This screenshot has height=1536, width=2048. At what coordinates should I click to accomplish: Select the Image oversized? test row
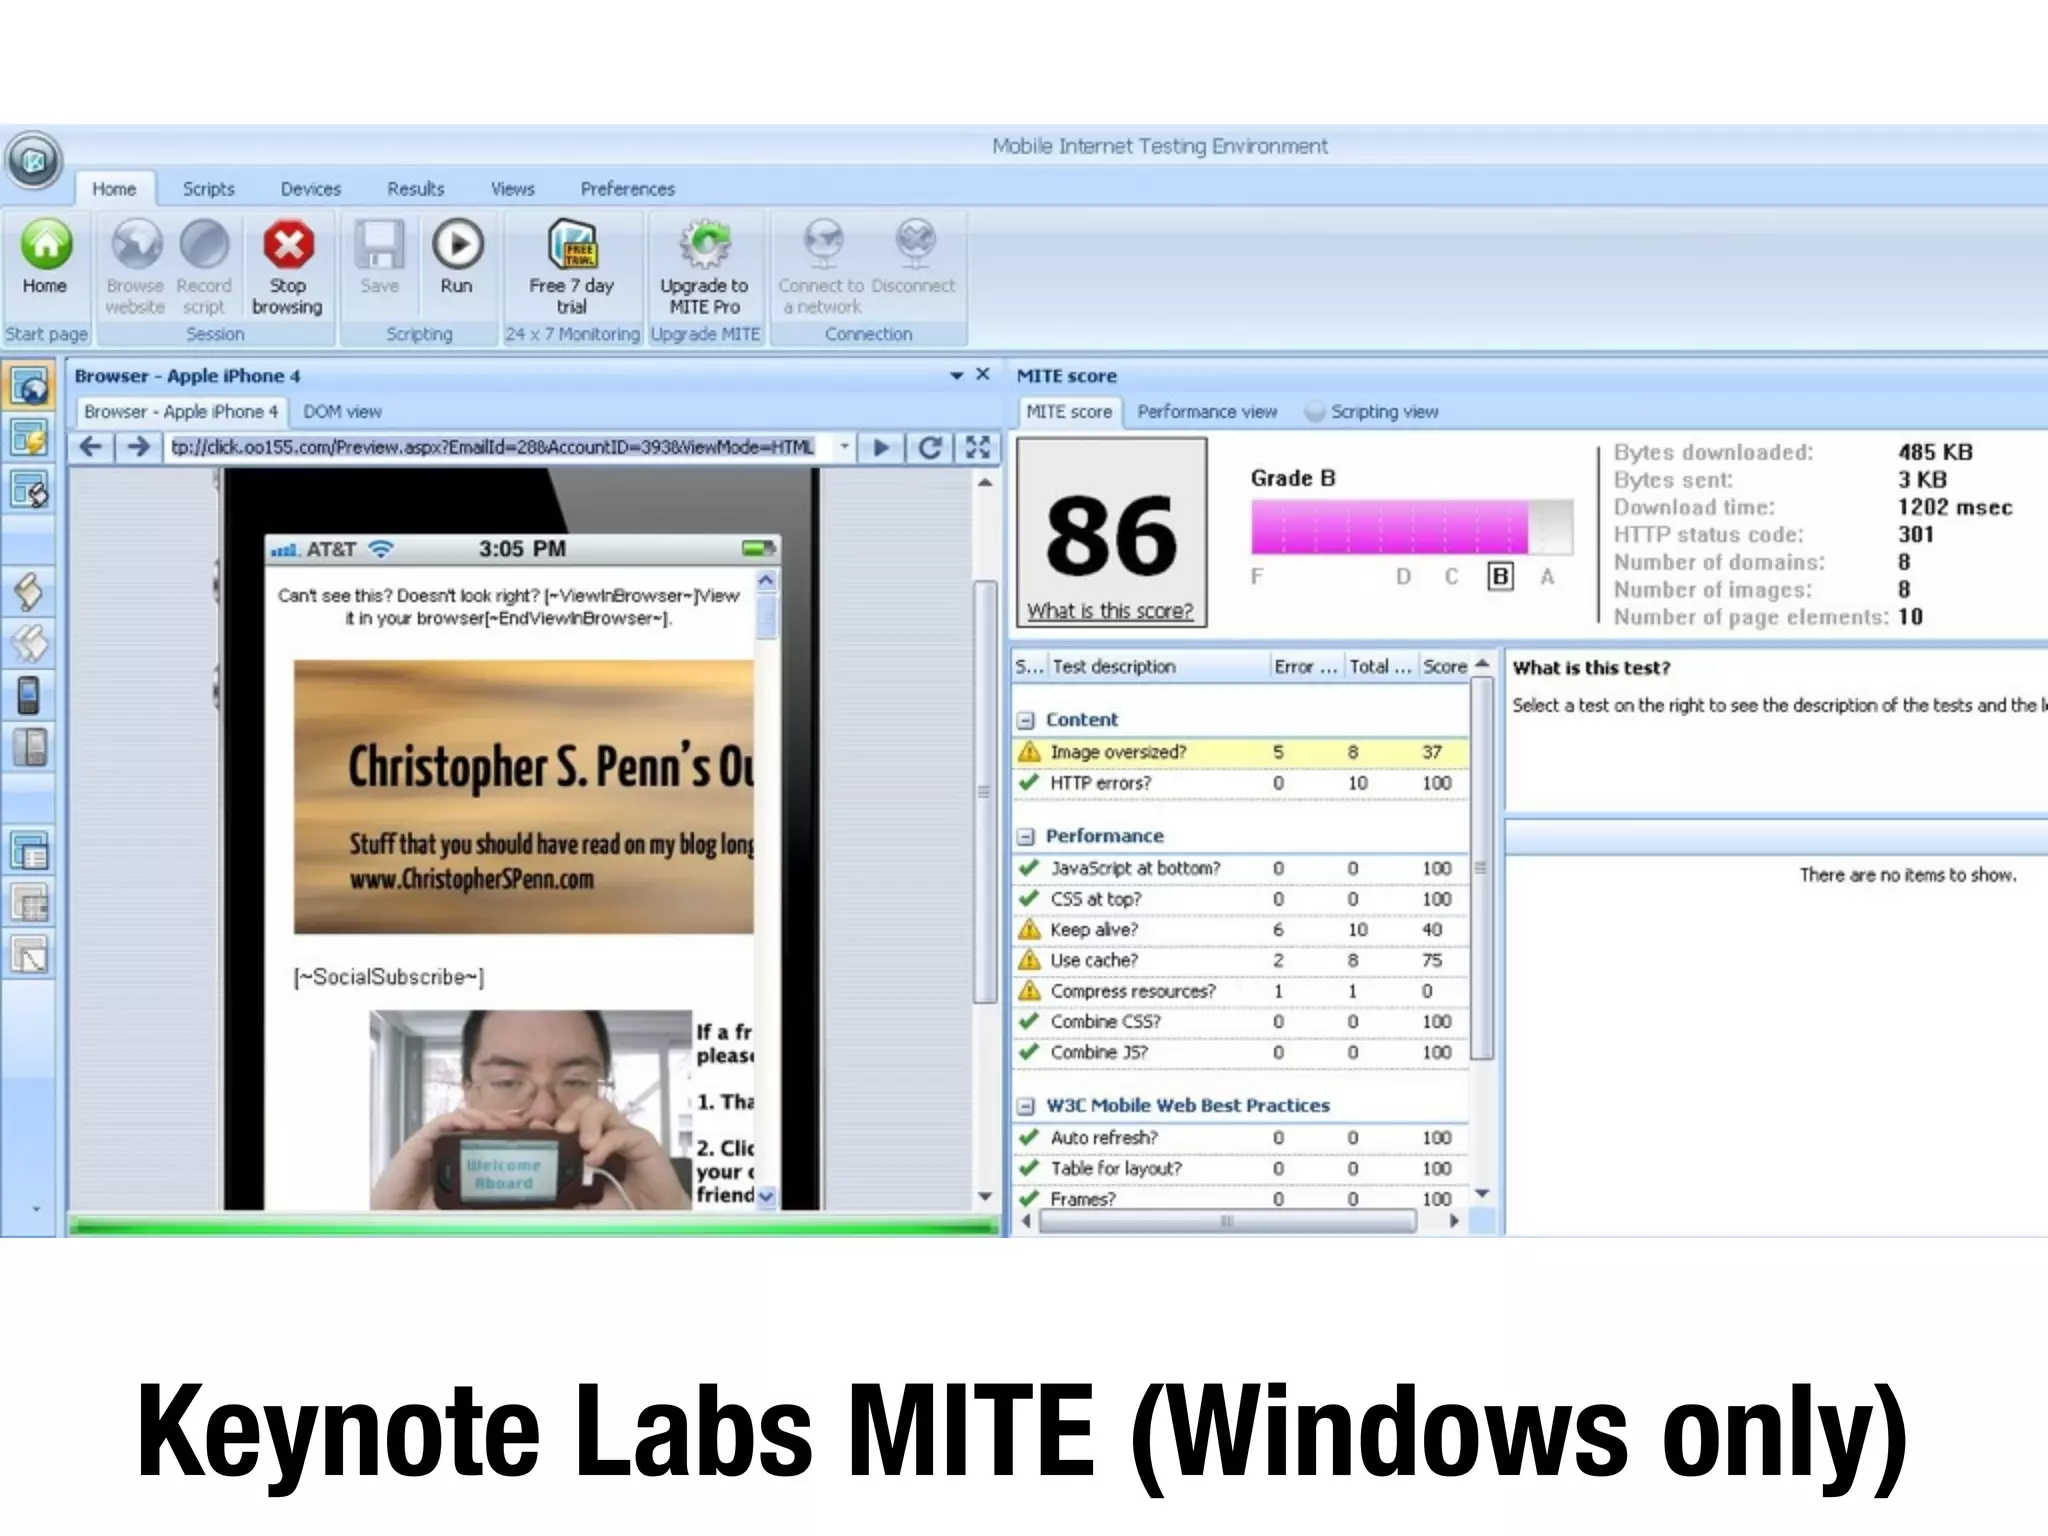pyautogui.click(x=1241, y=752)
